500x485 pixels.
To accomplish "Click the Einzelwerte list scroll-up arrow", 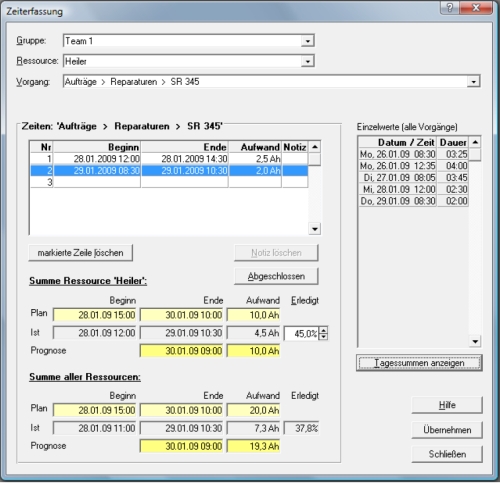I will click(475, 142).
